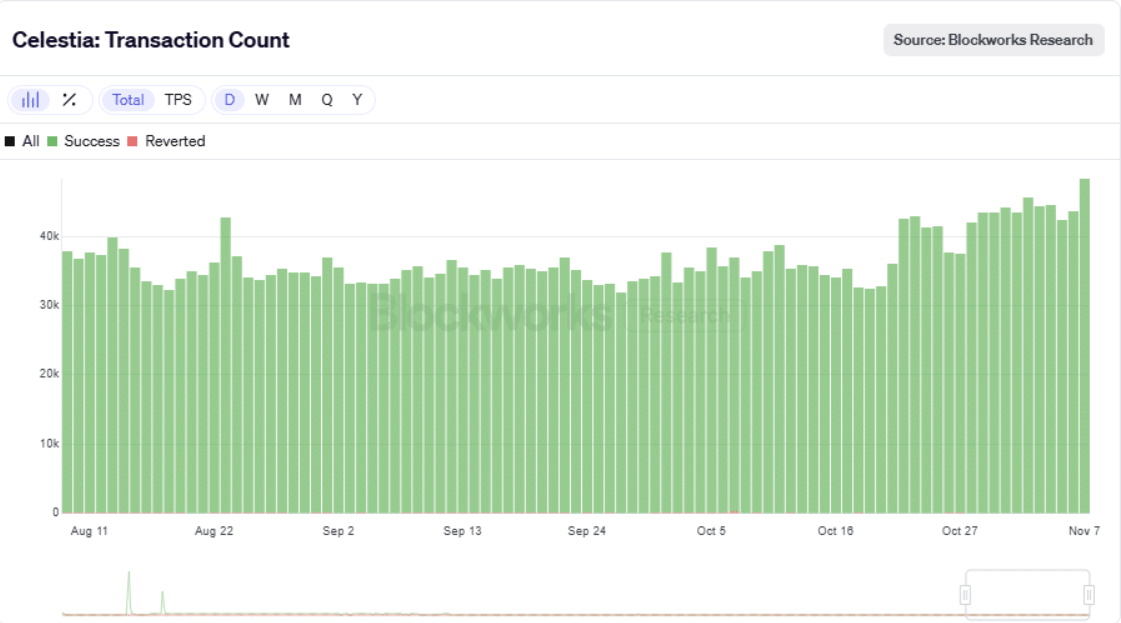Select daily (D) interval
This screenshot has width=1121, height=623.
point(230,100)
